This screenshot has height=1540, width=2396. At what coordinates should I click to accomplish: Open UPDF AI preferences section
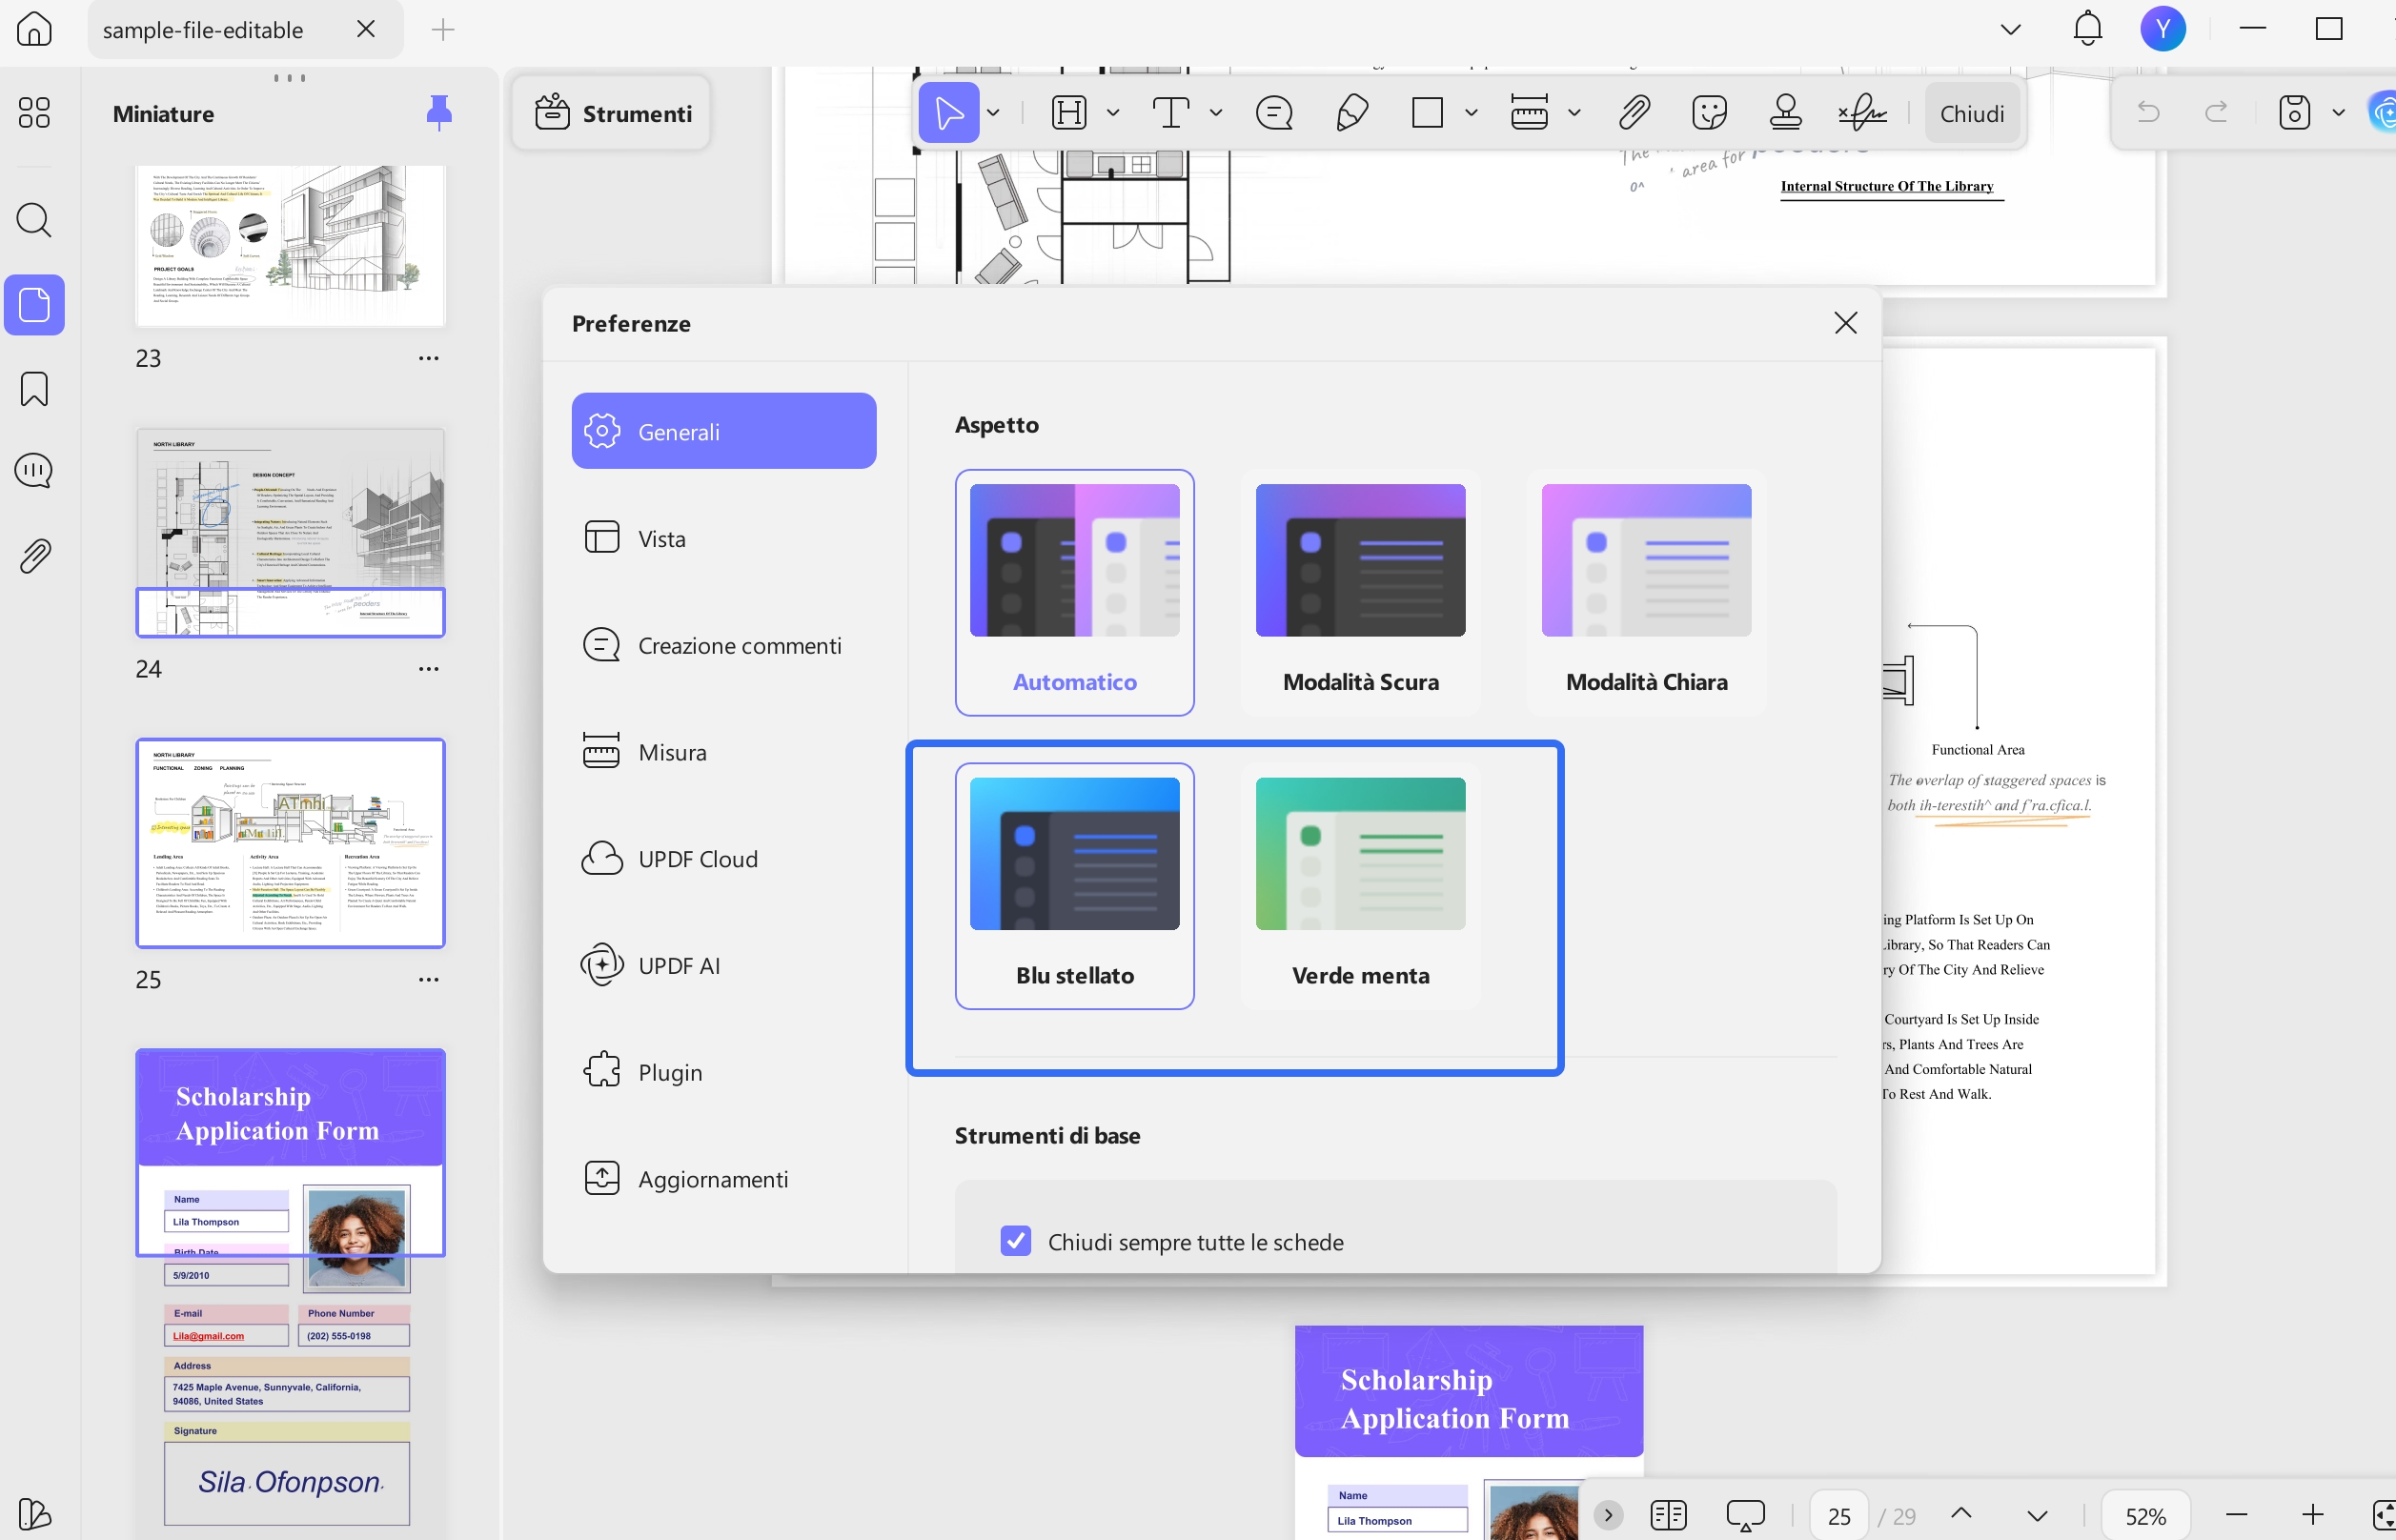[x=724, y=966]
